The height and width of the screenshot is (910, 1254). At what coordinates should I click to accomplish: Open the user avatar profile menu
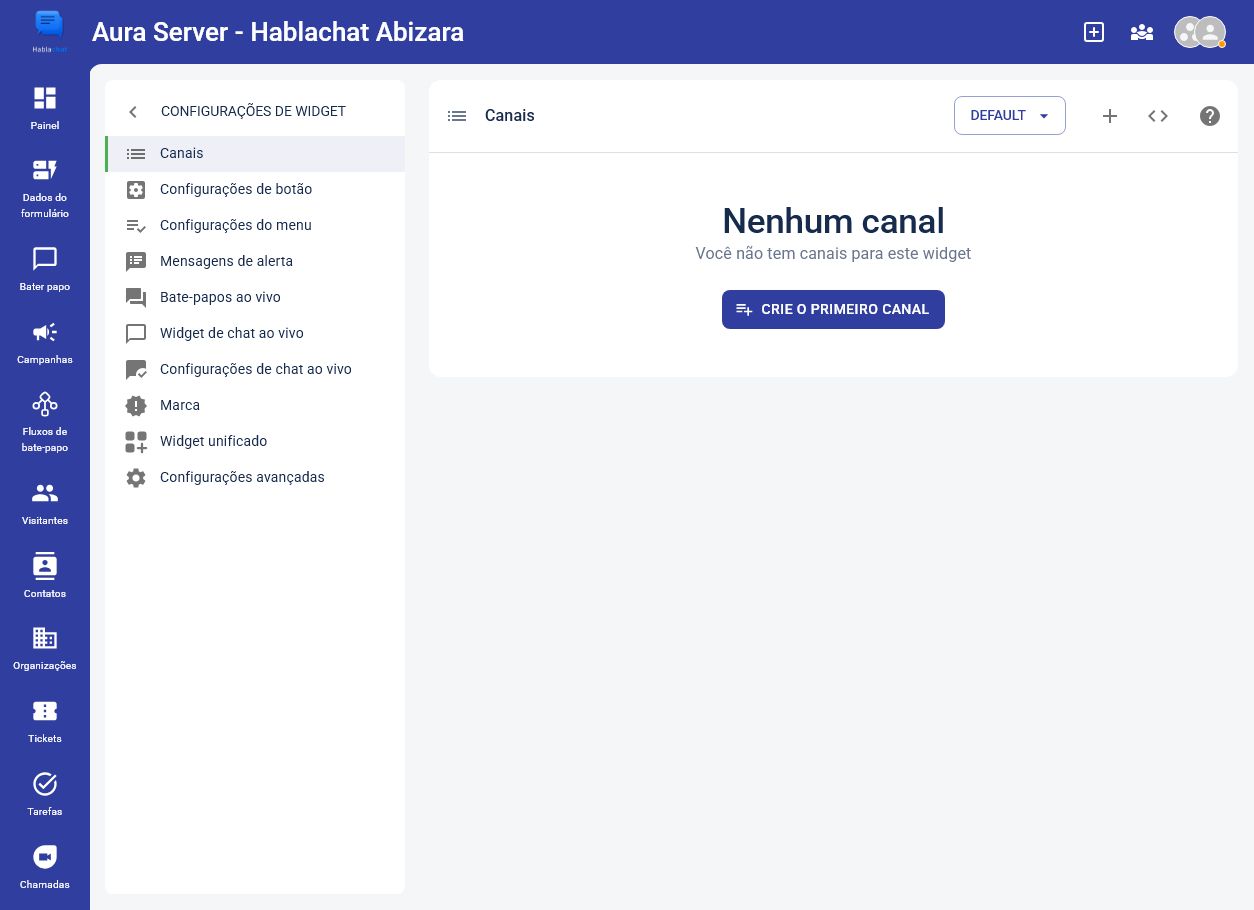[1200, 32]
